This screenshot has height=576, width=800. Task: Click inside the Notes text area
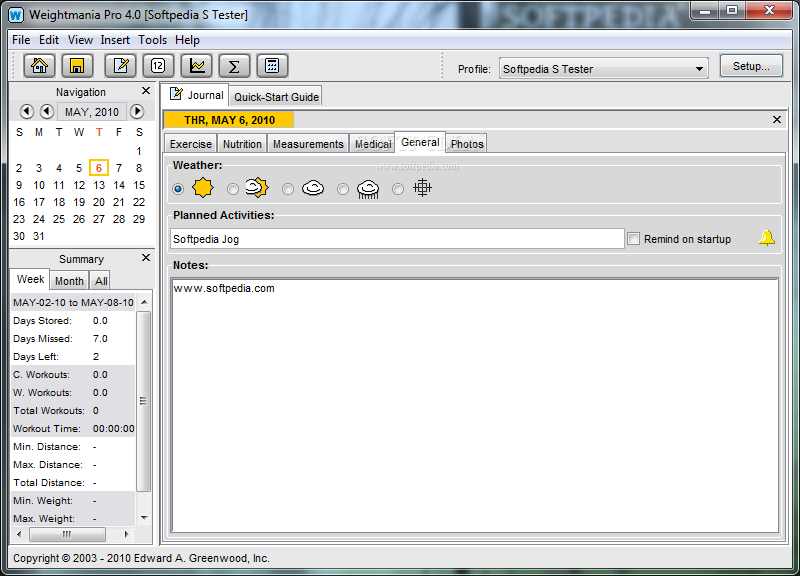coord(475,405)
